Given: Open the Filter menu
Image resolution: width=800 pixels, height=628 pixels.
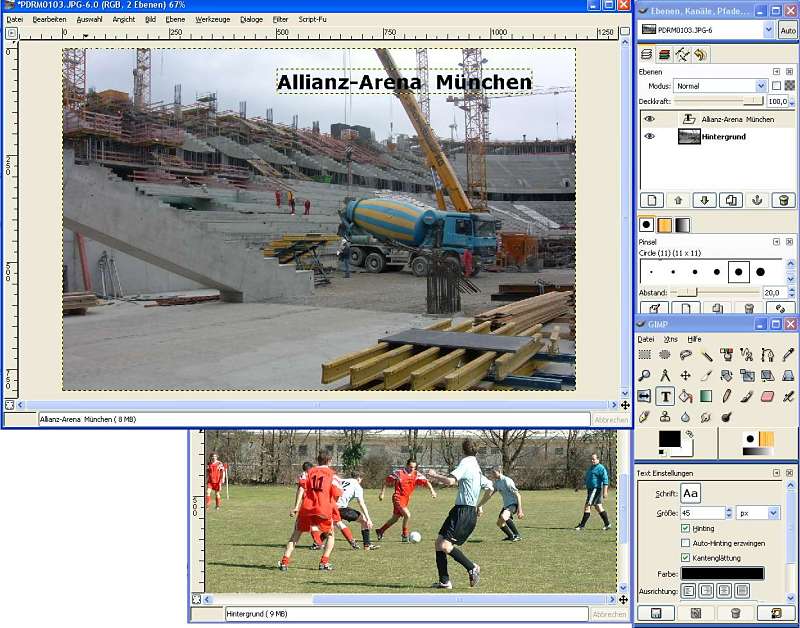Looking at the screenshot, I should (280, 19).
